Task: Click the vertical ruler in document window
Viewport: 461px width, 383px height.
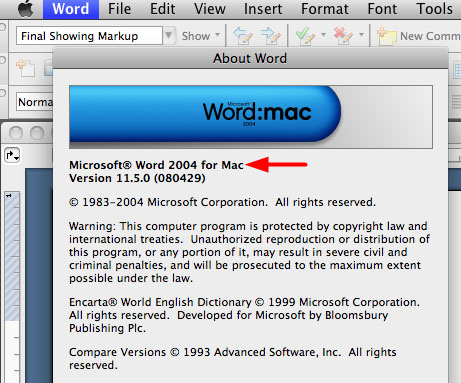Action: tap(12, 287)
